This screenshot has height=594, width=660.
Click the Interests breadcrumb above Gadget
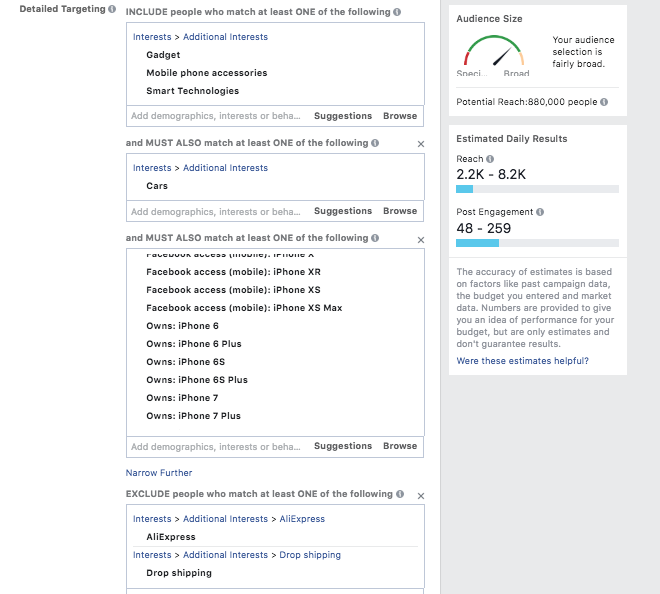click(152, 37)
